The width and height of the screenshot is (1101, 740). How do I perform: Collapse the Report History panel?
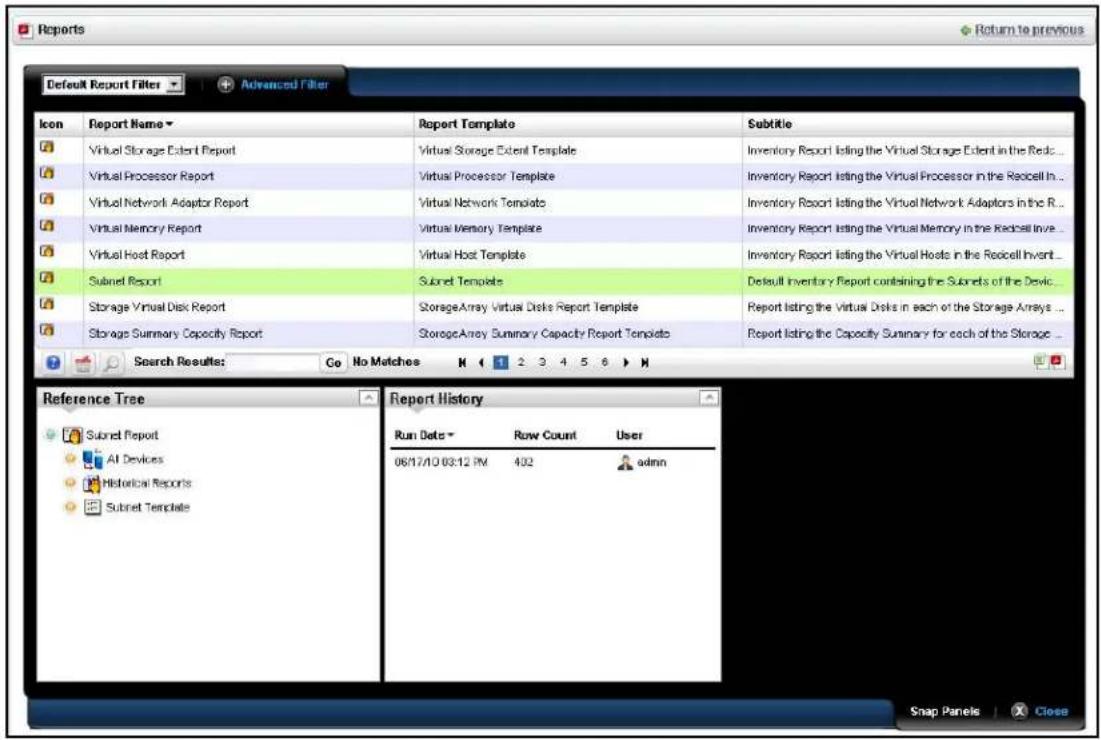coord(709,398)
